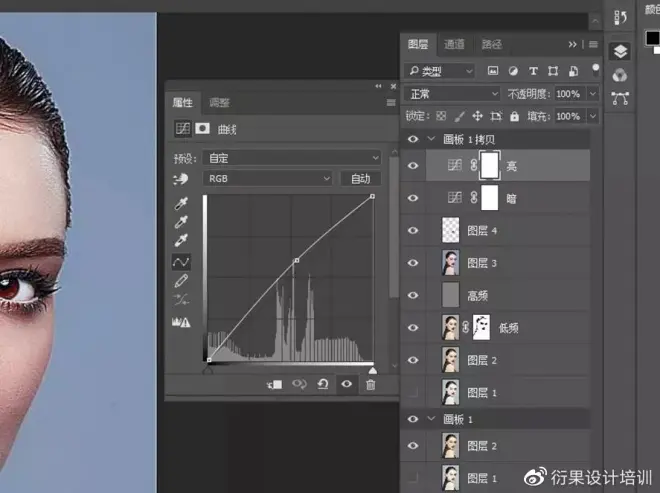
Task: Open the 预设 preset dropdown
Action: [292, 158]
